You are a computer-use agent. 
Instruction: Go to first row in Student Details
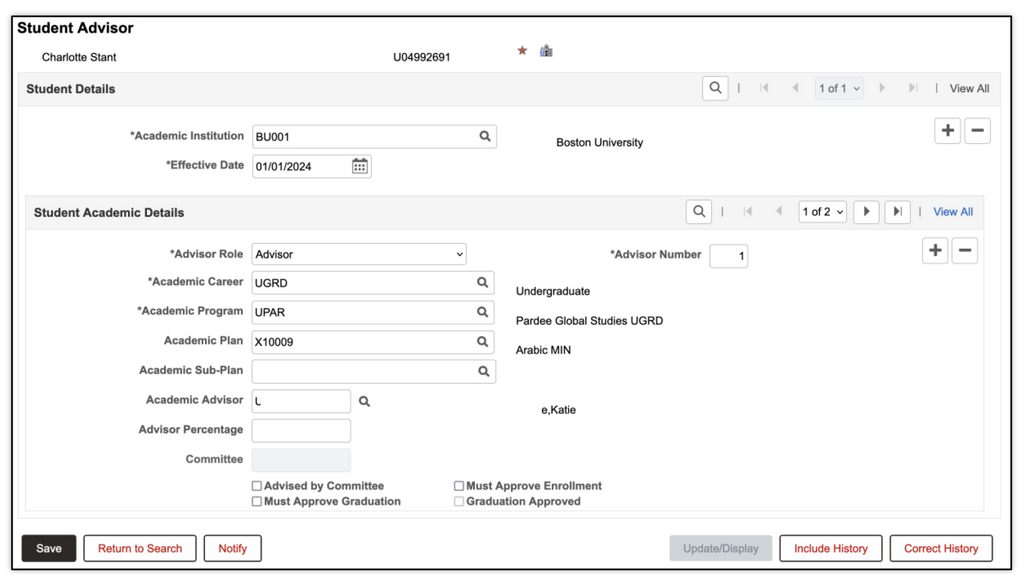[764, 88]
